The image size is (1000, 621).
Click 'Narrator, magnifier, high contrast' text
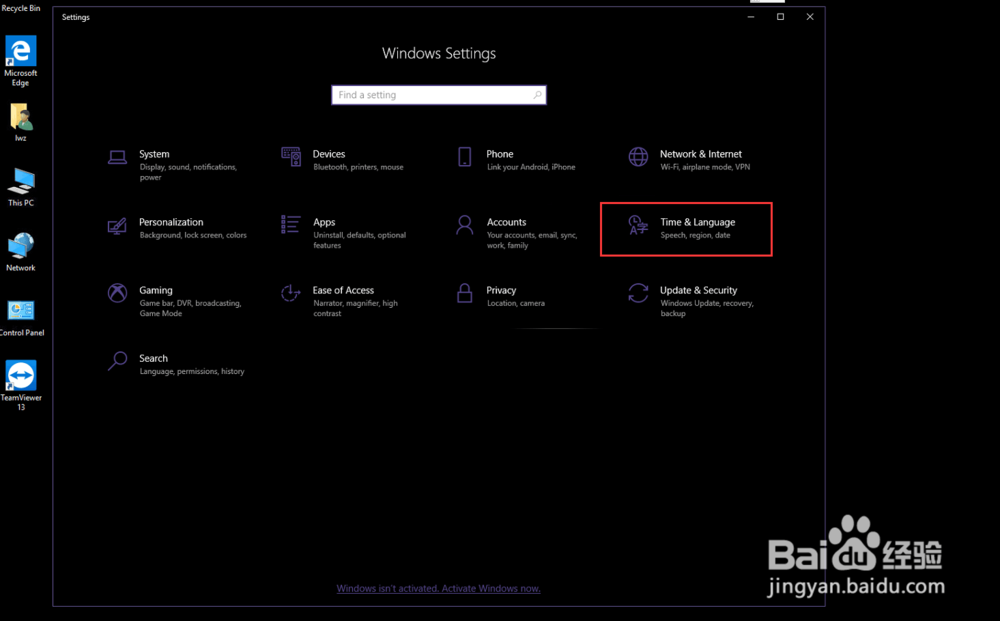point(355,309)
